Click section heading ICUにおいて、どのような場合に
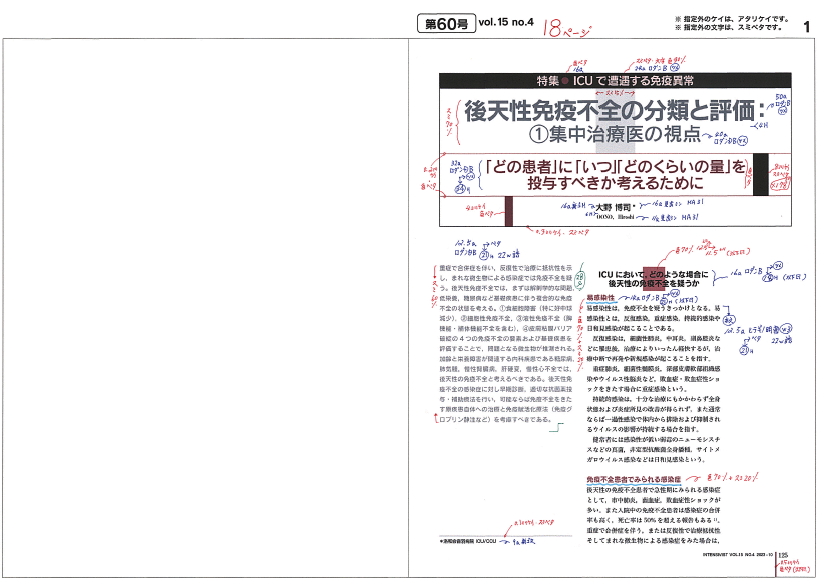Image resolution: width=830 pixels, height=588 pixels. [x=652, y=273]
